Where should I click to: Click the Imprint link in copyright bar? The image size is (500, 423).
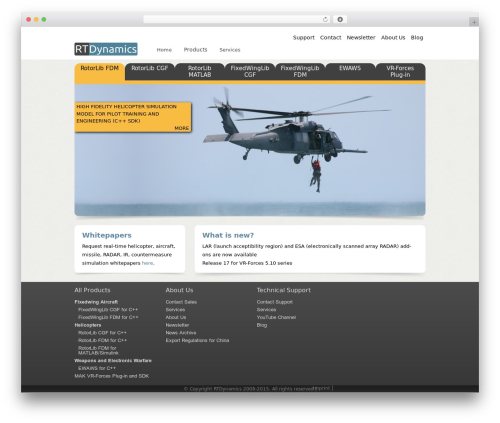[322, 388]
